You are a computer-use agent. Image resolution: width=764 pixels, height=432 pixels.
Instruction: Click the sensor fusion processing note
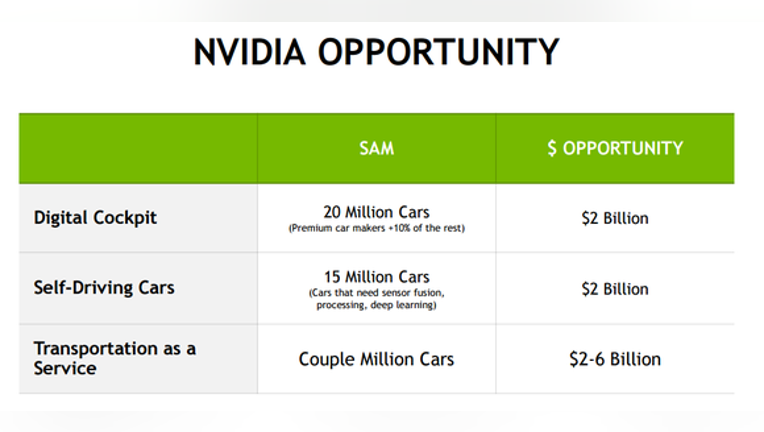point(376,299)
